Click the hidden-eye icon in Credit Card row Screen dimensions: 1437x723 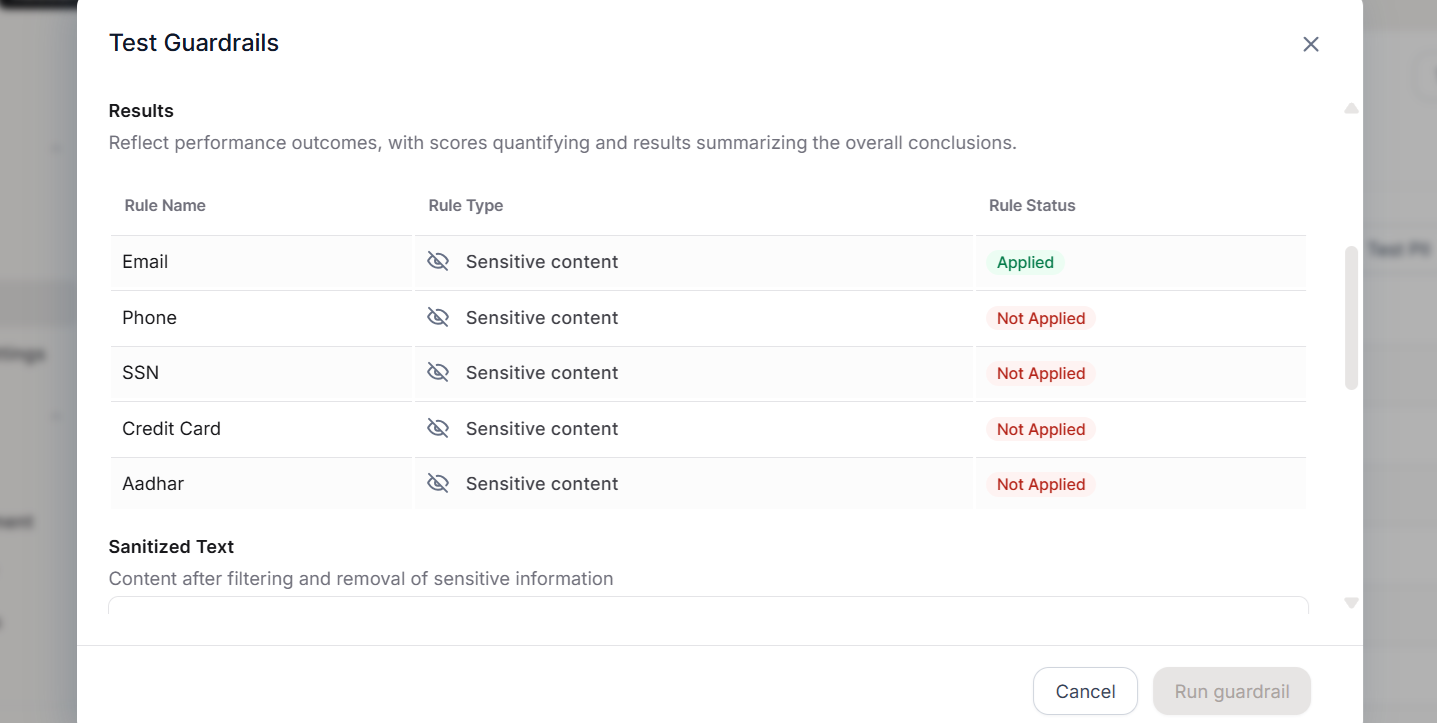tap(438, 429)
